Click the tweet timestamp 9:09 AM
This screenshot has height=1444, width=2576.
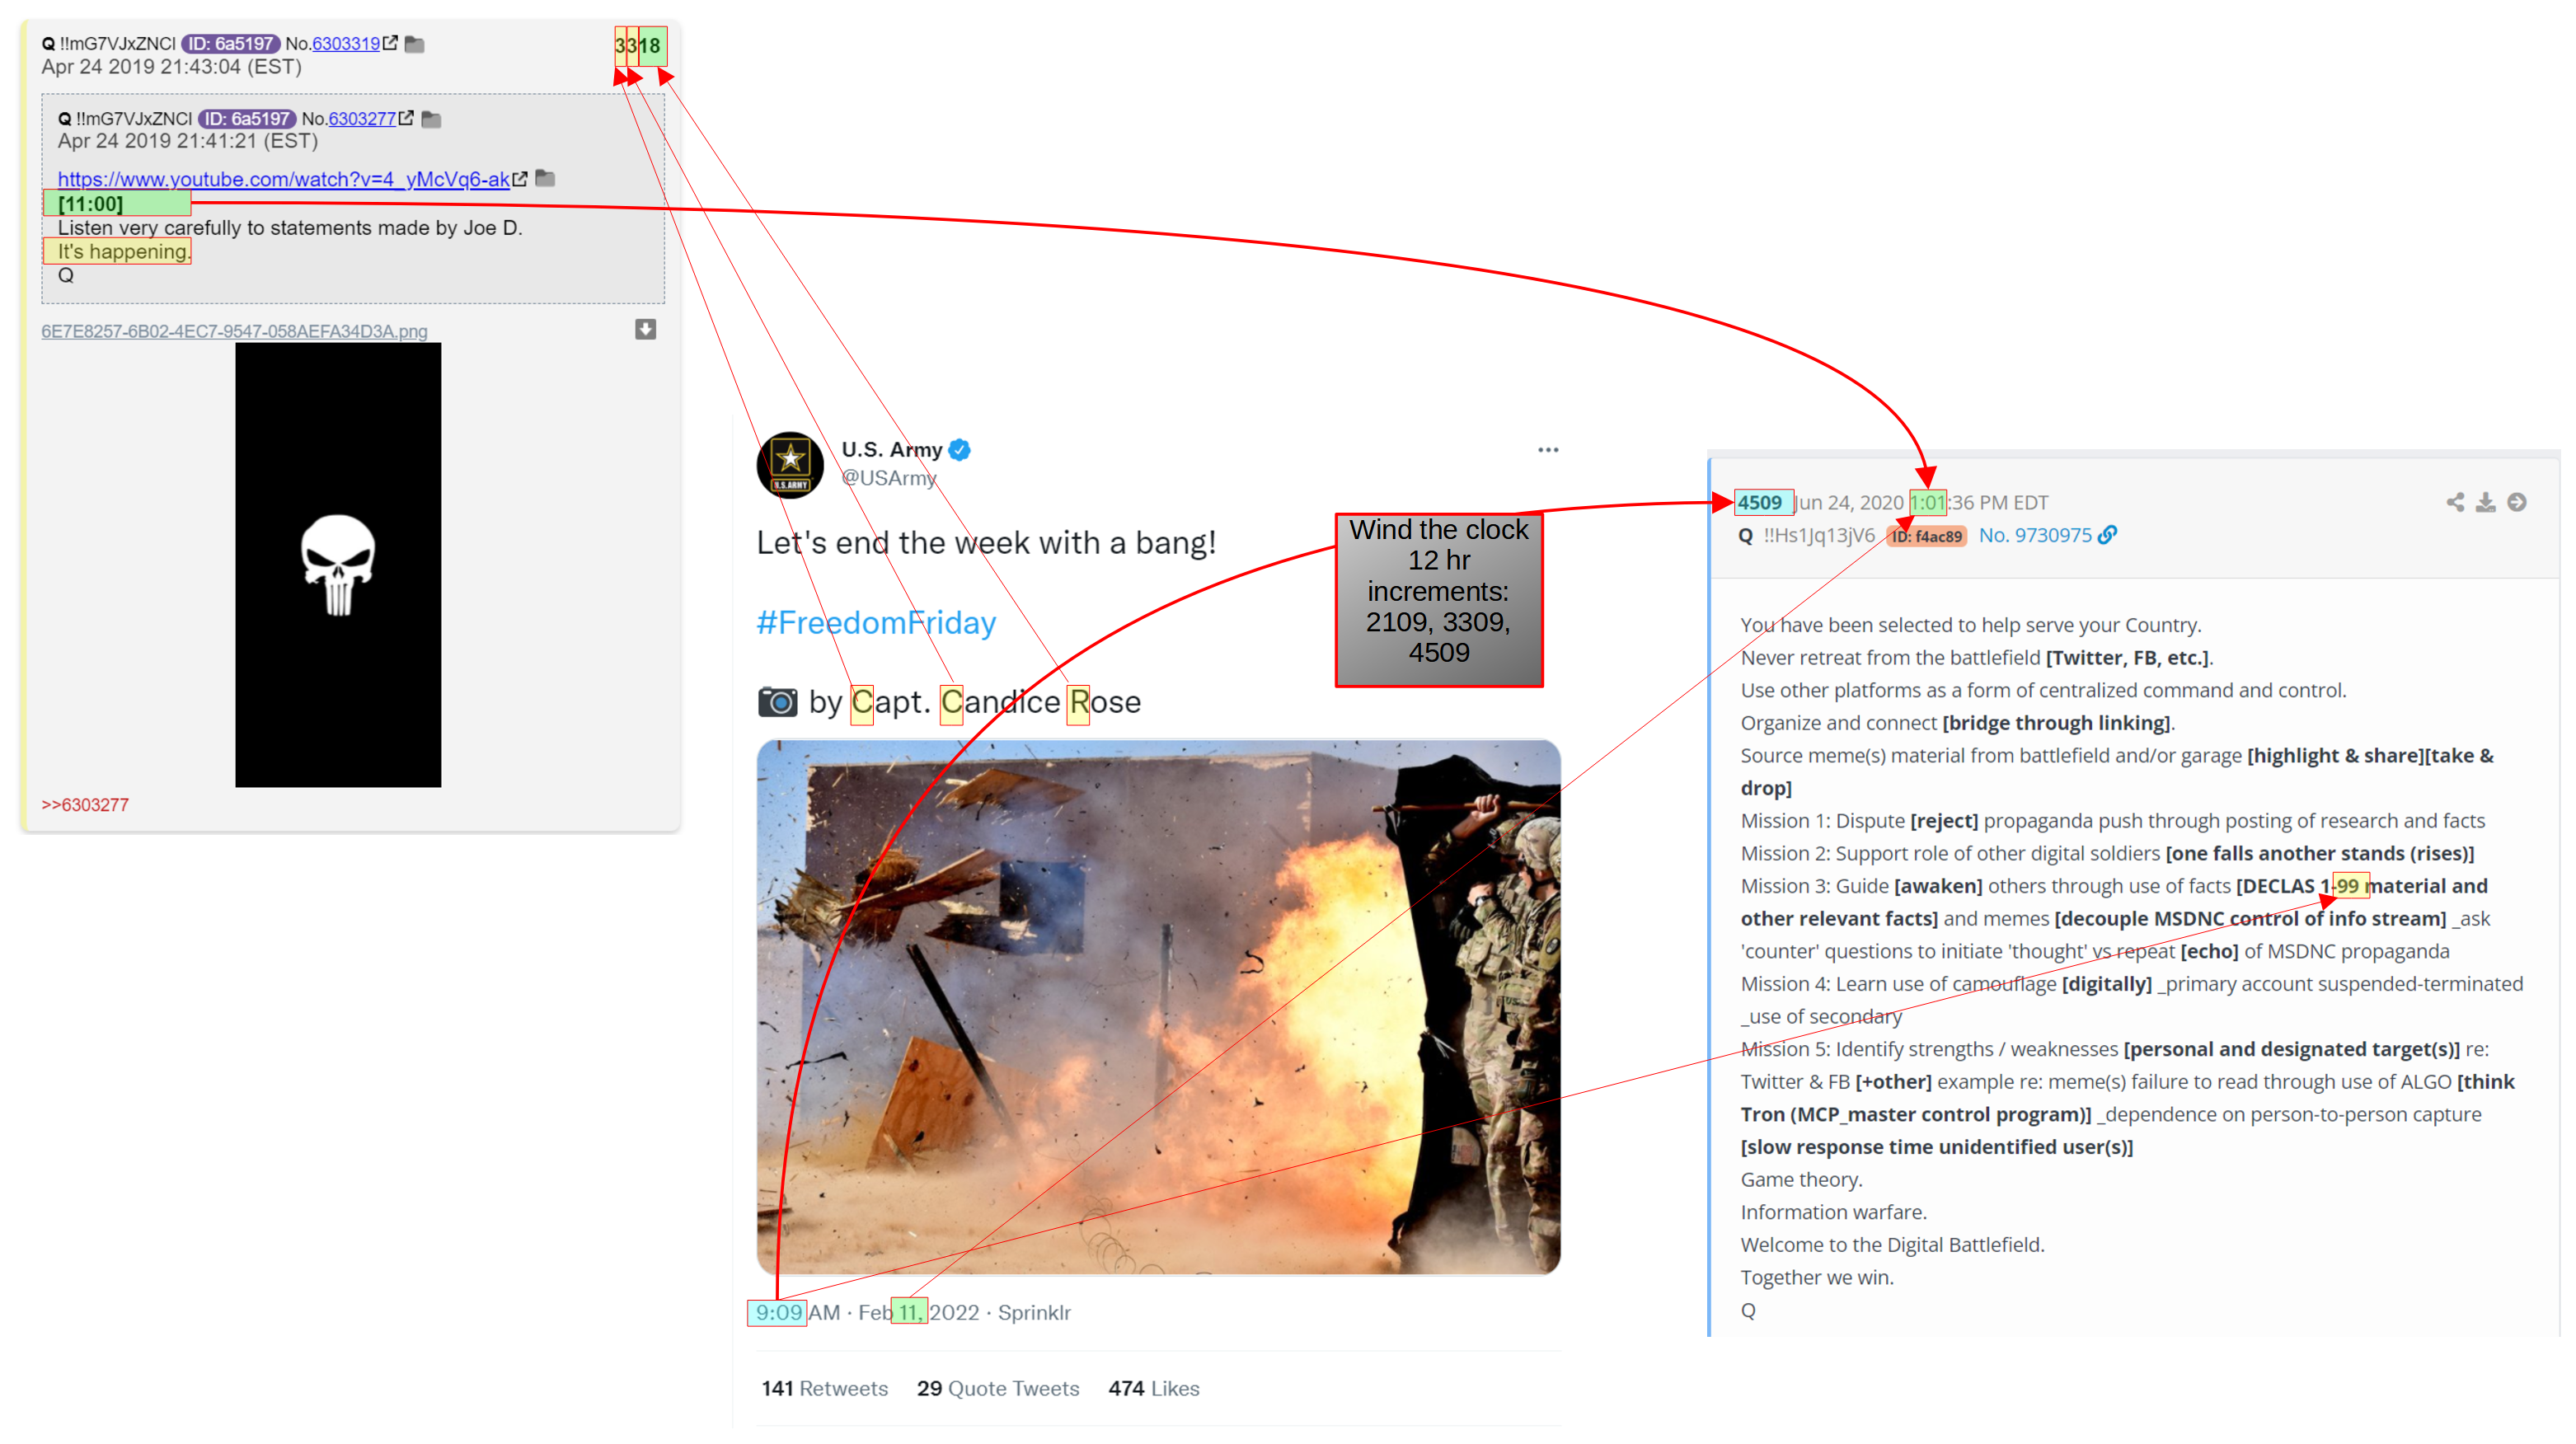[x=798, y=1313]
